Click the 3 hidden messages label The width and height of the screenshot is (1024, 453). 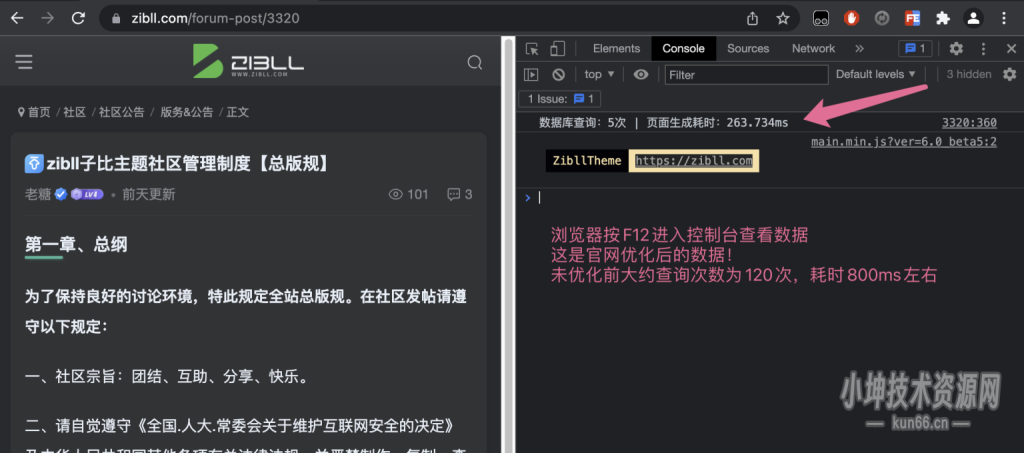tap(969, 74)
